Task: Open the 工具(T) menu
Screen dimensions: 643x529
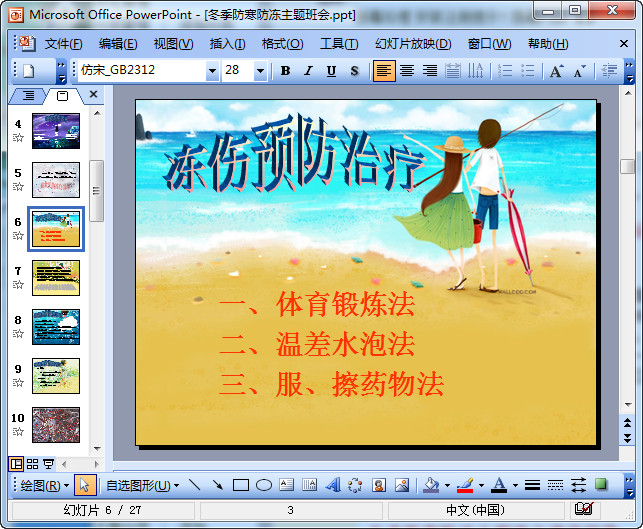Action: [x=339, y=43]
